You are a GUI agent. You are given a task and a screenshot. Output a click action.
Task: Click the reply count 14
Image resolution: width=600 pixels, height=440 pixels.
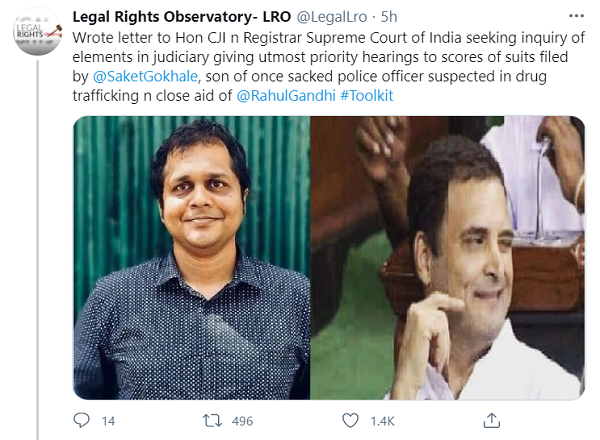108,421
